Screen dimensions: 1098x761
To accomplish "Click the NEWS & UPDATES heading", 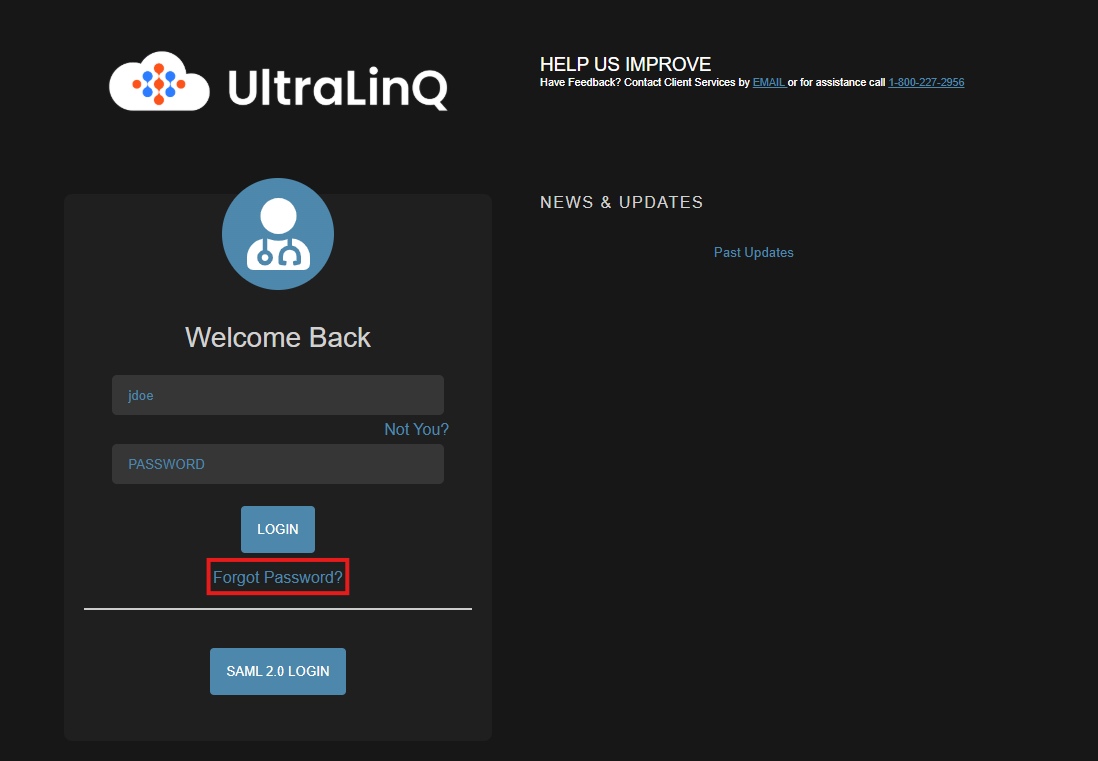I will 622,202.
